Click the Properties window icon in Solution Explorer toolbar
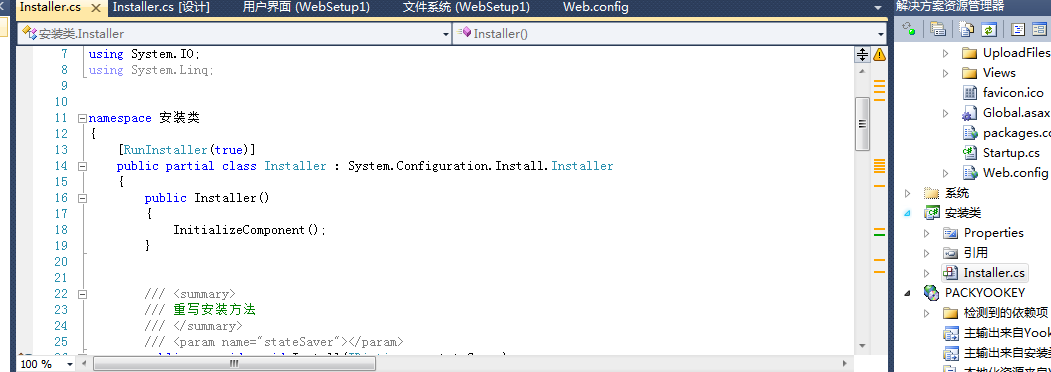Screen dimensions: 1051x372 pos(938,29)
